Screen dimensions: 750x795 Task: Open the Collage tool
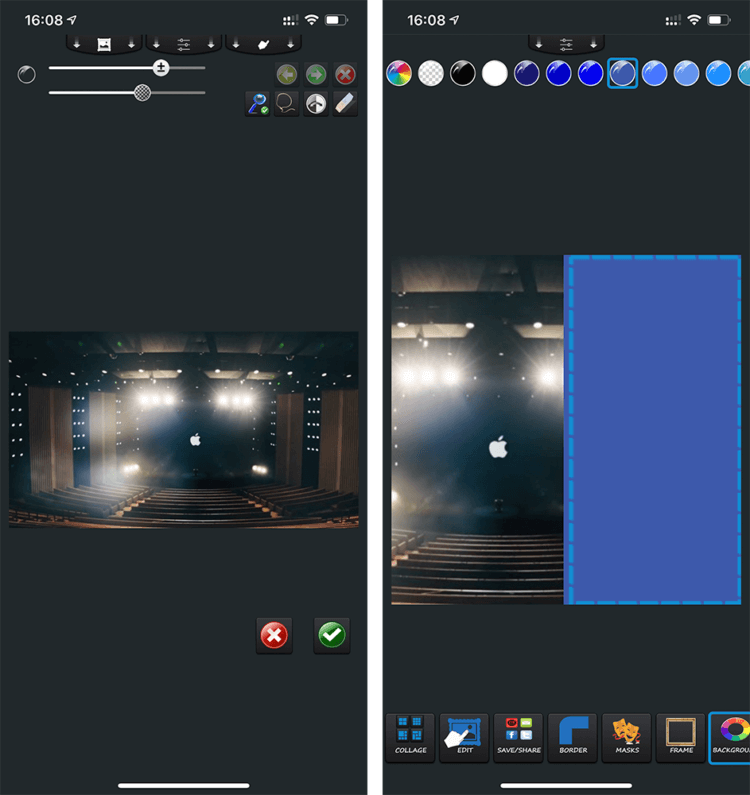410,738
